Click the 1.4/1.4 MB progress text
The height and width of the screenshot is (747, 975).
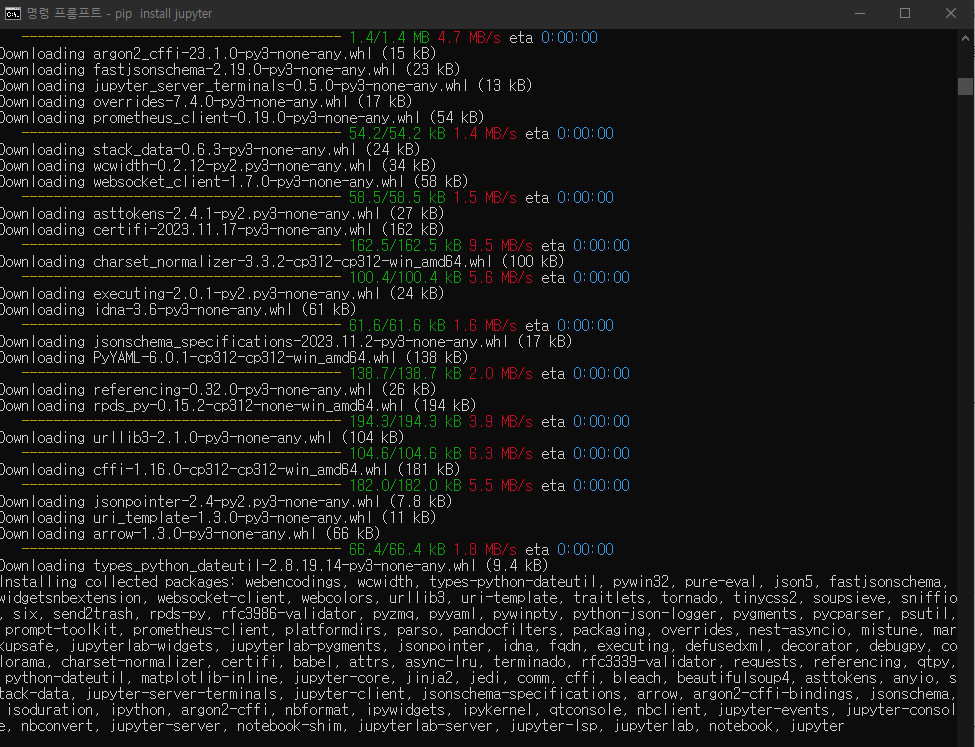pos(389,38)
